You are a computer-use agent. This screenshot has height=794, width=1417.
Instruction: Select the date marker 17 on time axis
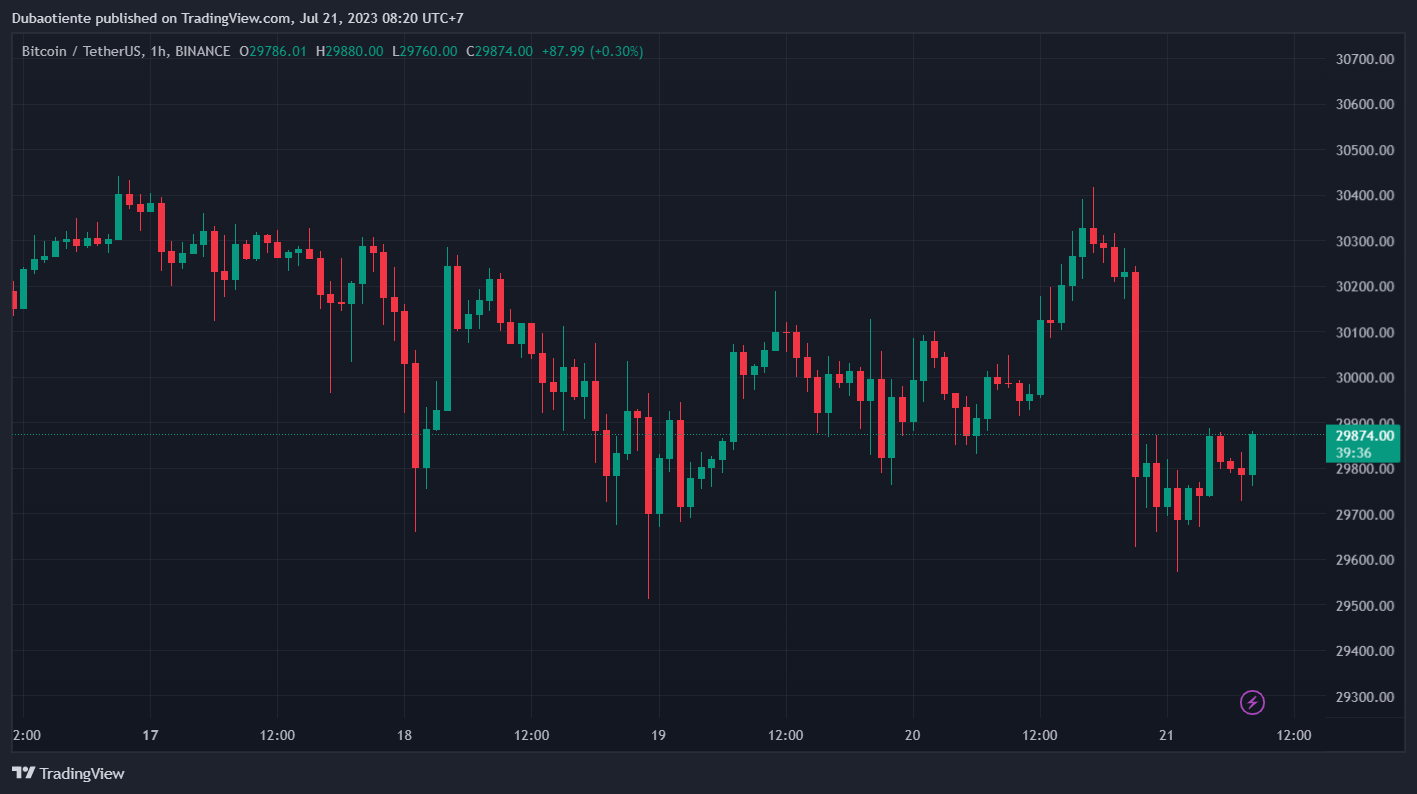point(150,735)
